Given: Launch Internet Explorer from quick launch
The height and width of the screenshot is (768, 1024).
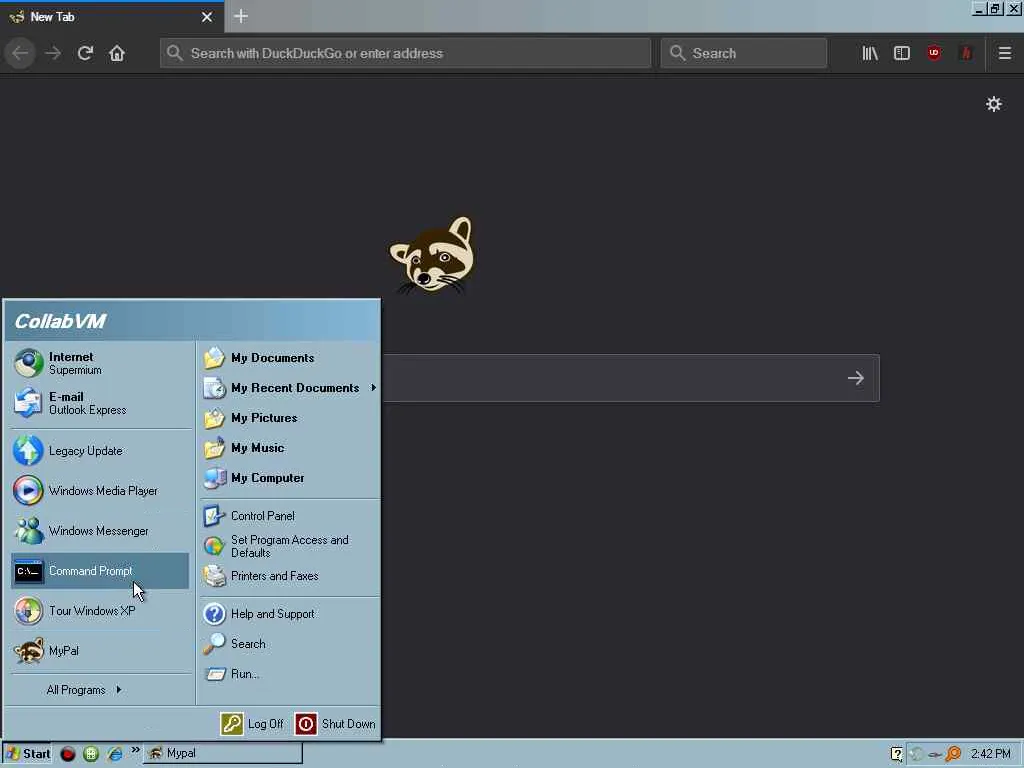Looking at the screenshot, I should click(114, 754).
